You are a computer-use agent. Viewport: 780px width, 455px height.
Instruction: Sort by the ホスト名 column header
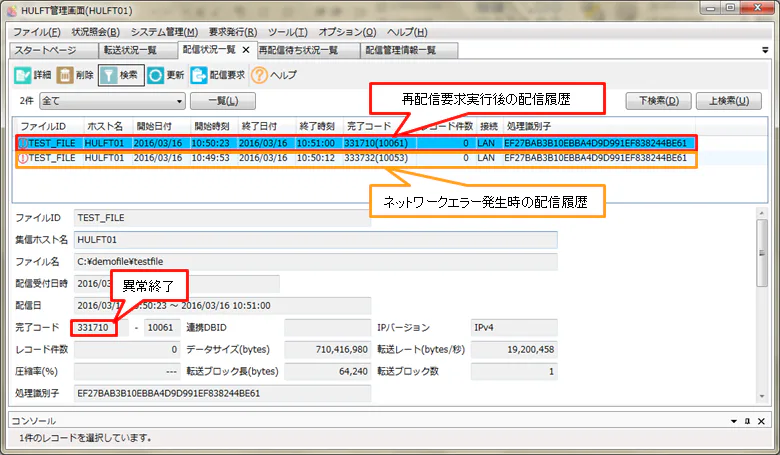[x=107, y=126]
